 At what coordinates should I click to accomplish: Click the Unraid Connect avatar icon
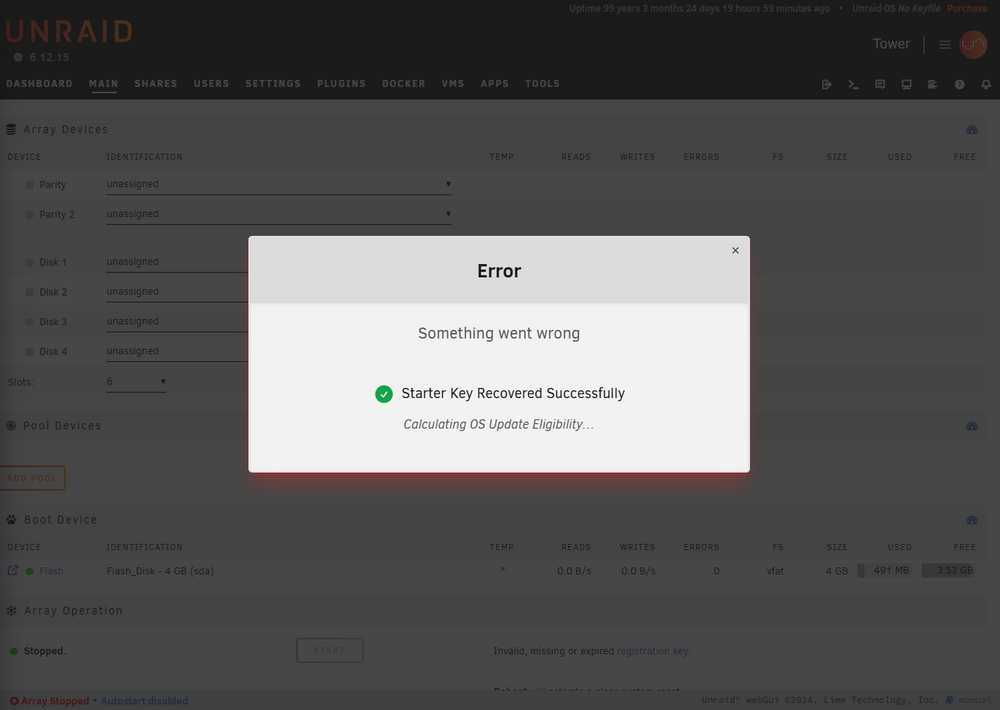point(973,45)
